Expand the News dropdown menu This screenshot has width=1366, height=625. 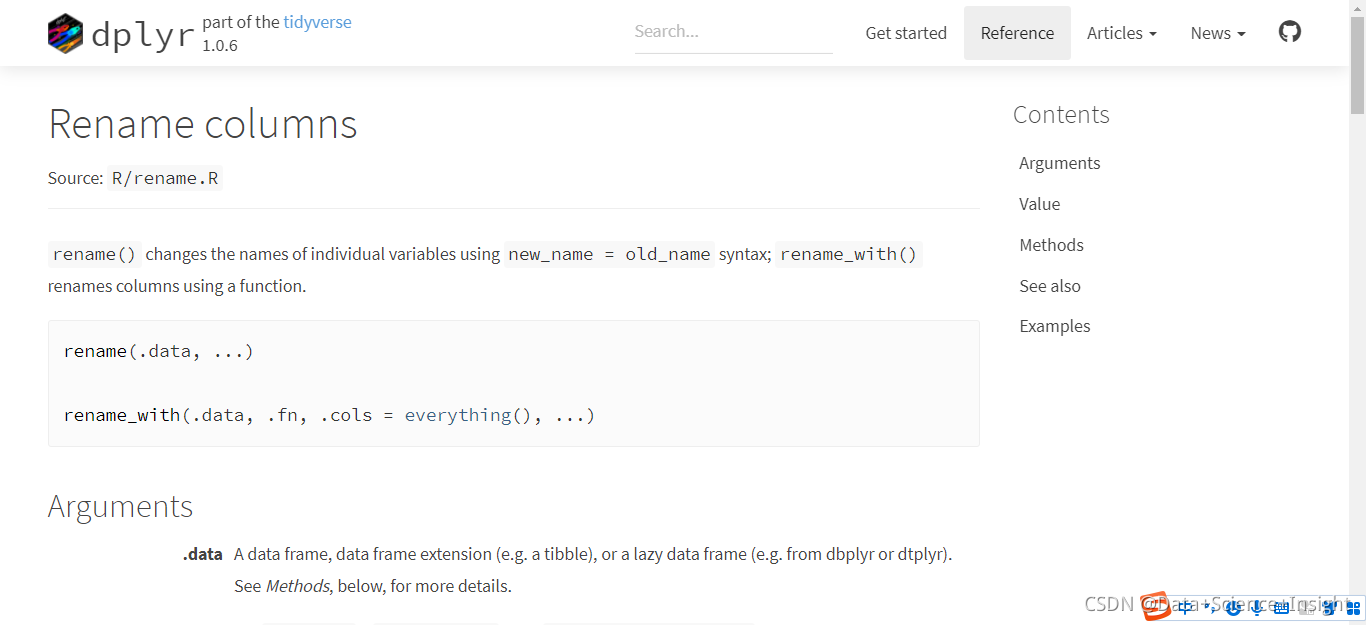pos(1217,33)
